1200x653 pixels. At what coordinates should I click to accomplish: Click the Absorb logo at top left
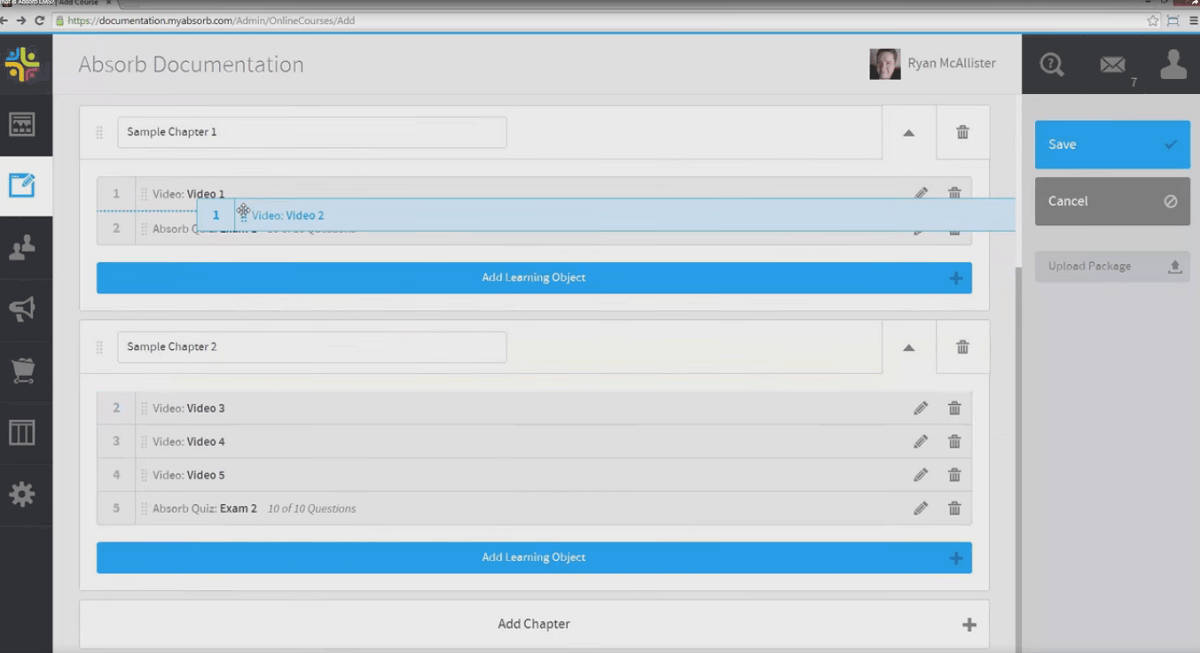(x=25, y=64)
